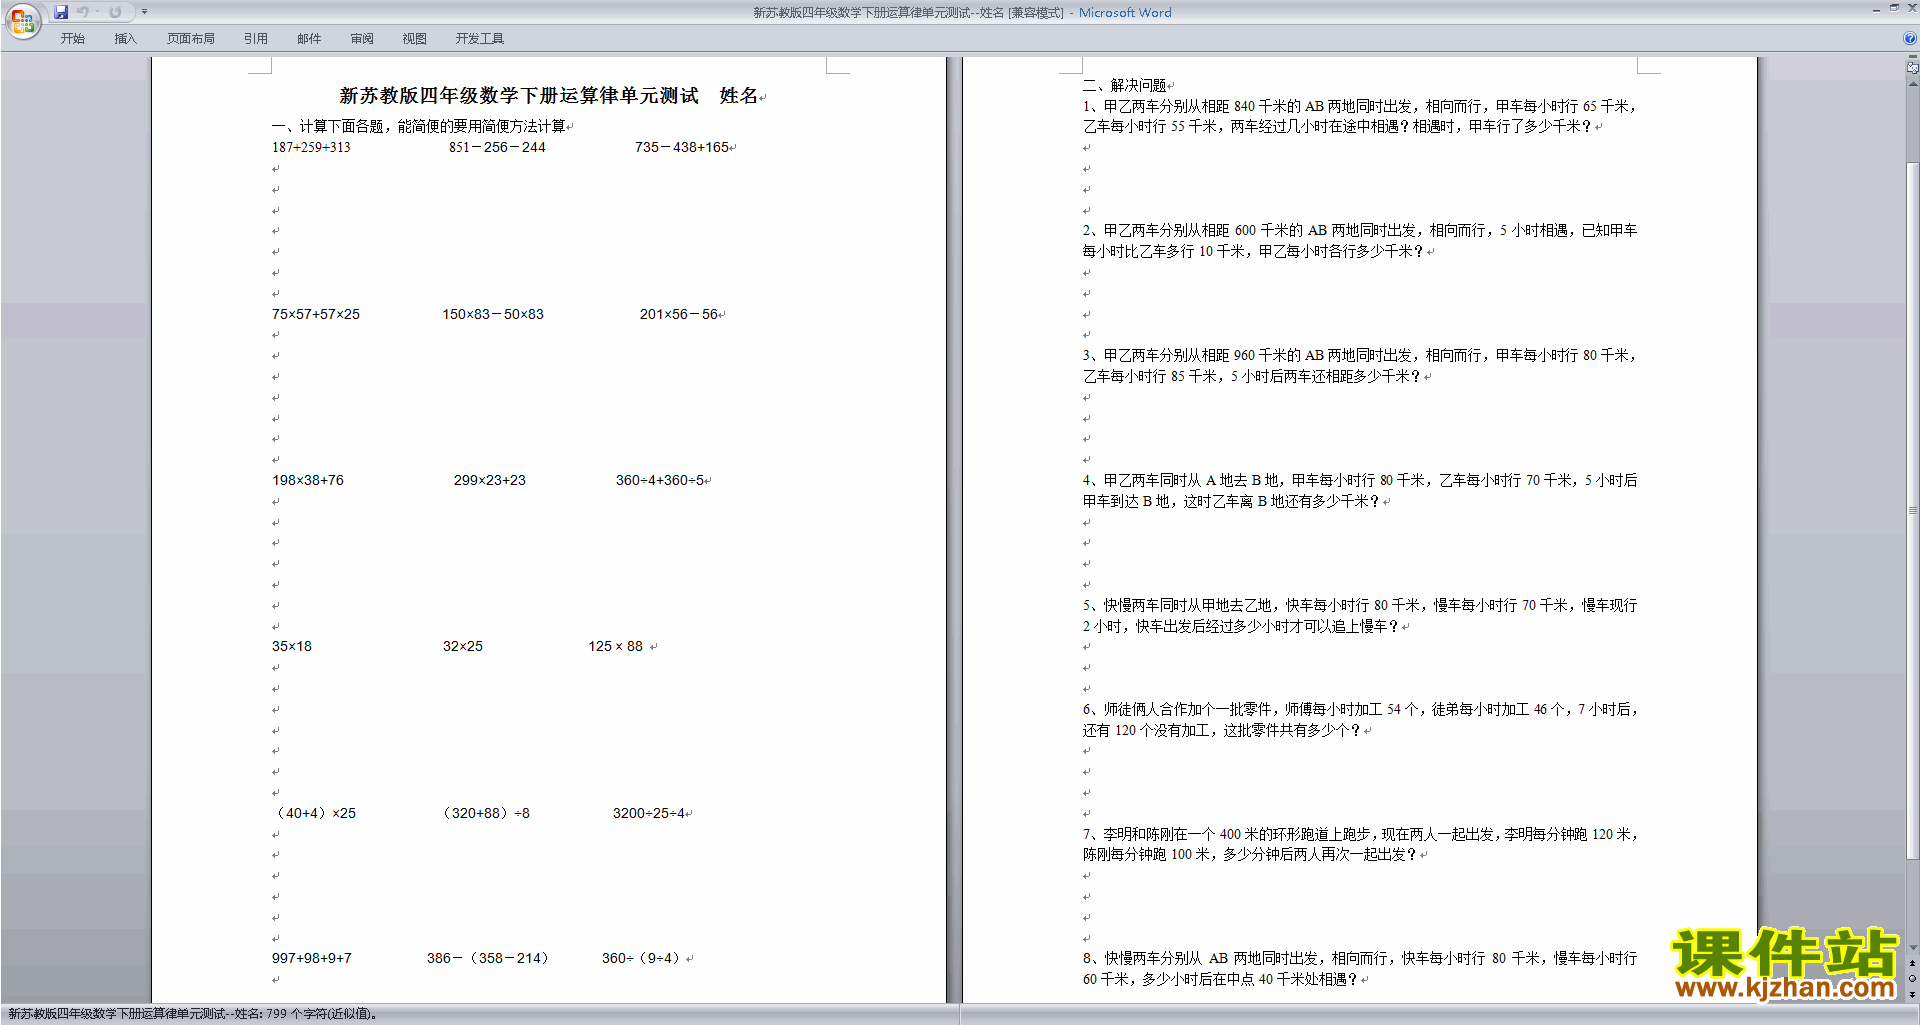Click the expression 386－（358－214）

pyautogui.click(x=489, y=958)
